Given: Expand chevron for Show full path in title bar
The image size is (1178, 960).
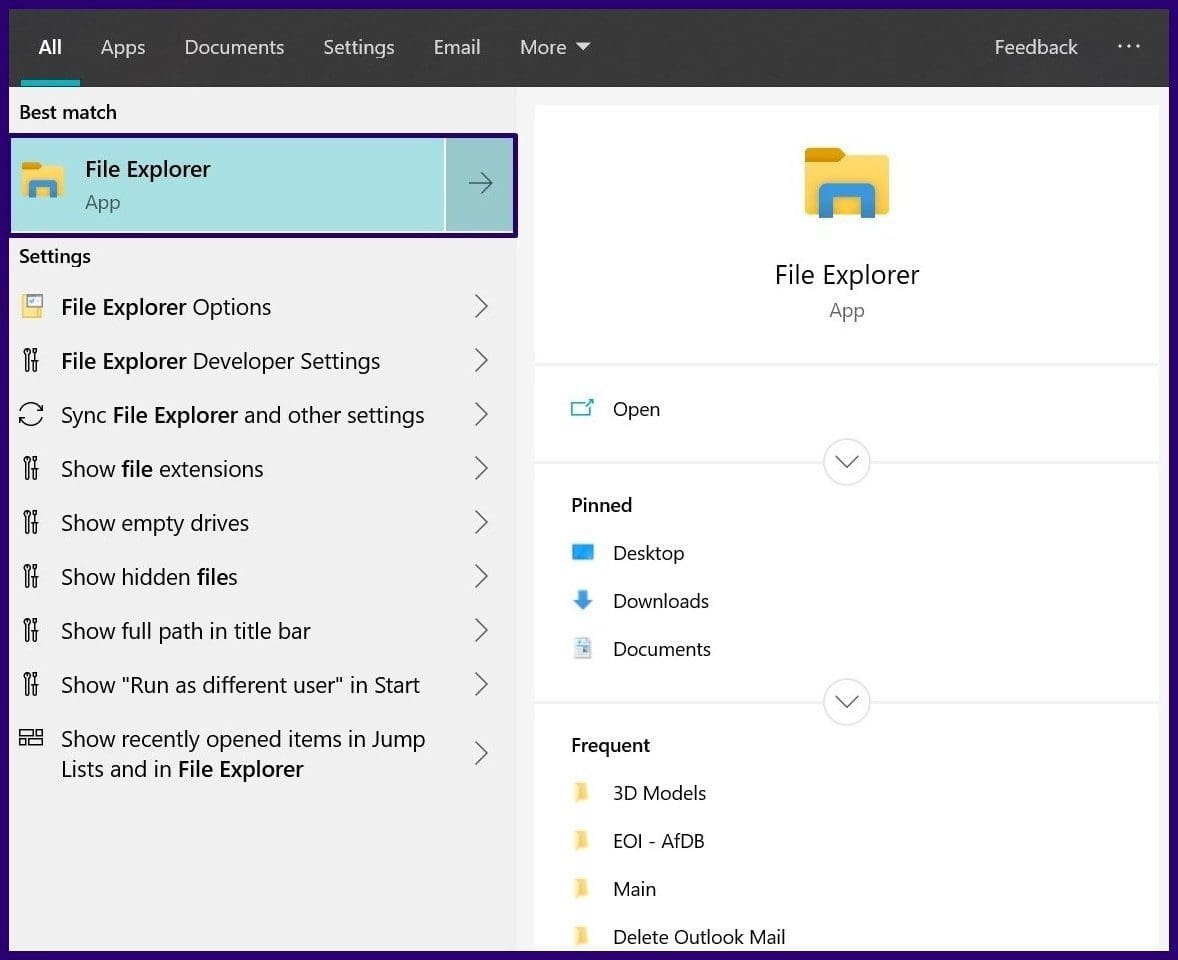Looking at the screenshot, I should (482, 630).
